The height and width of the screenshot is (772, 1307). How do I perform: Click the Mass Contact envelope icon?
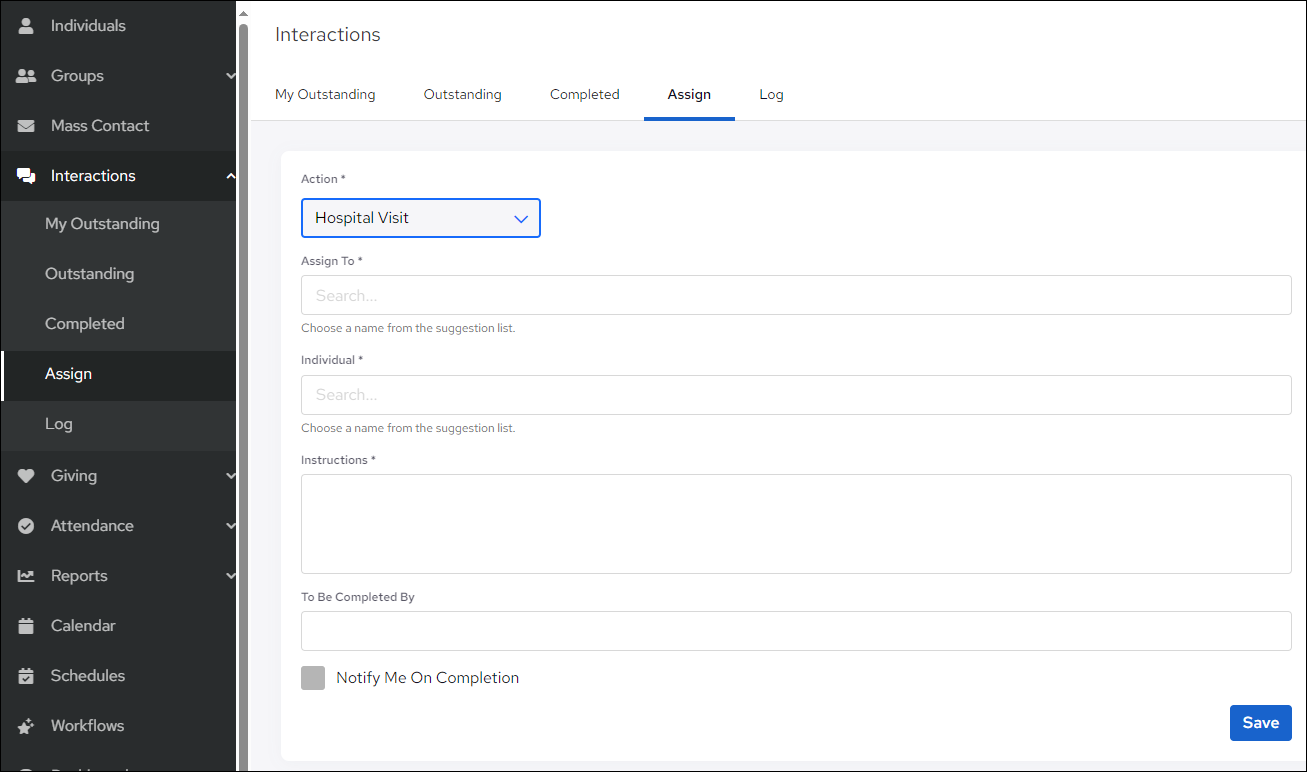(x=27, y=126)
